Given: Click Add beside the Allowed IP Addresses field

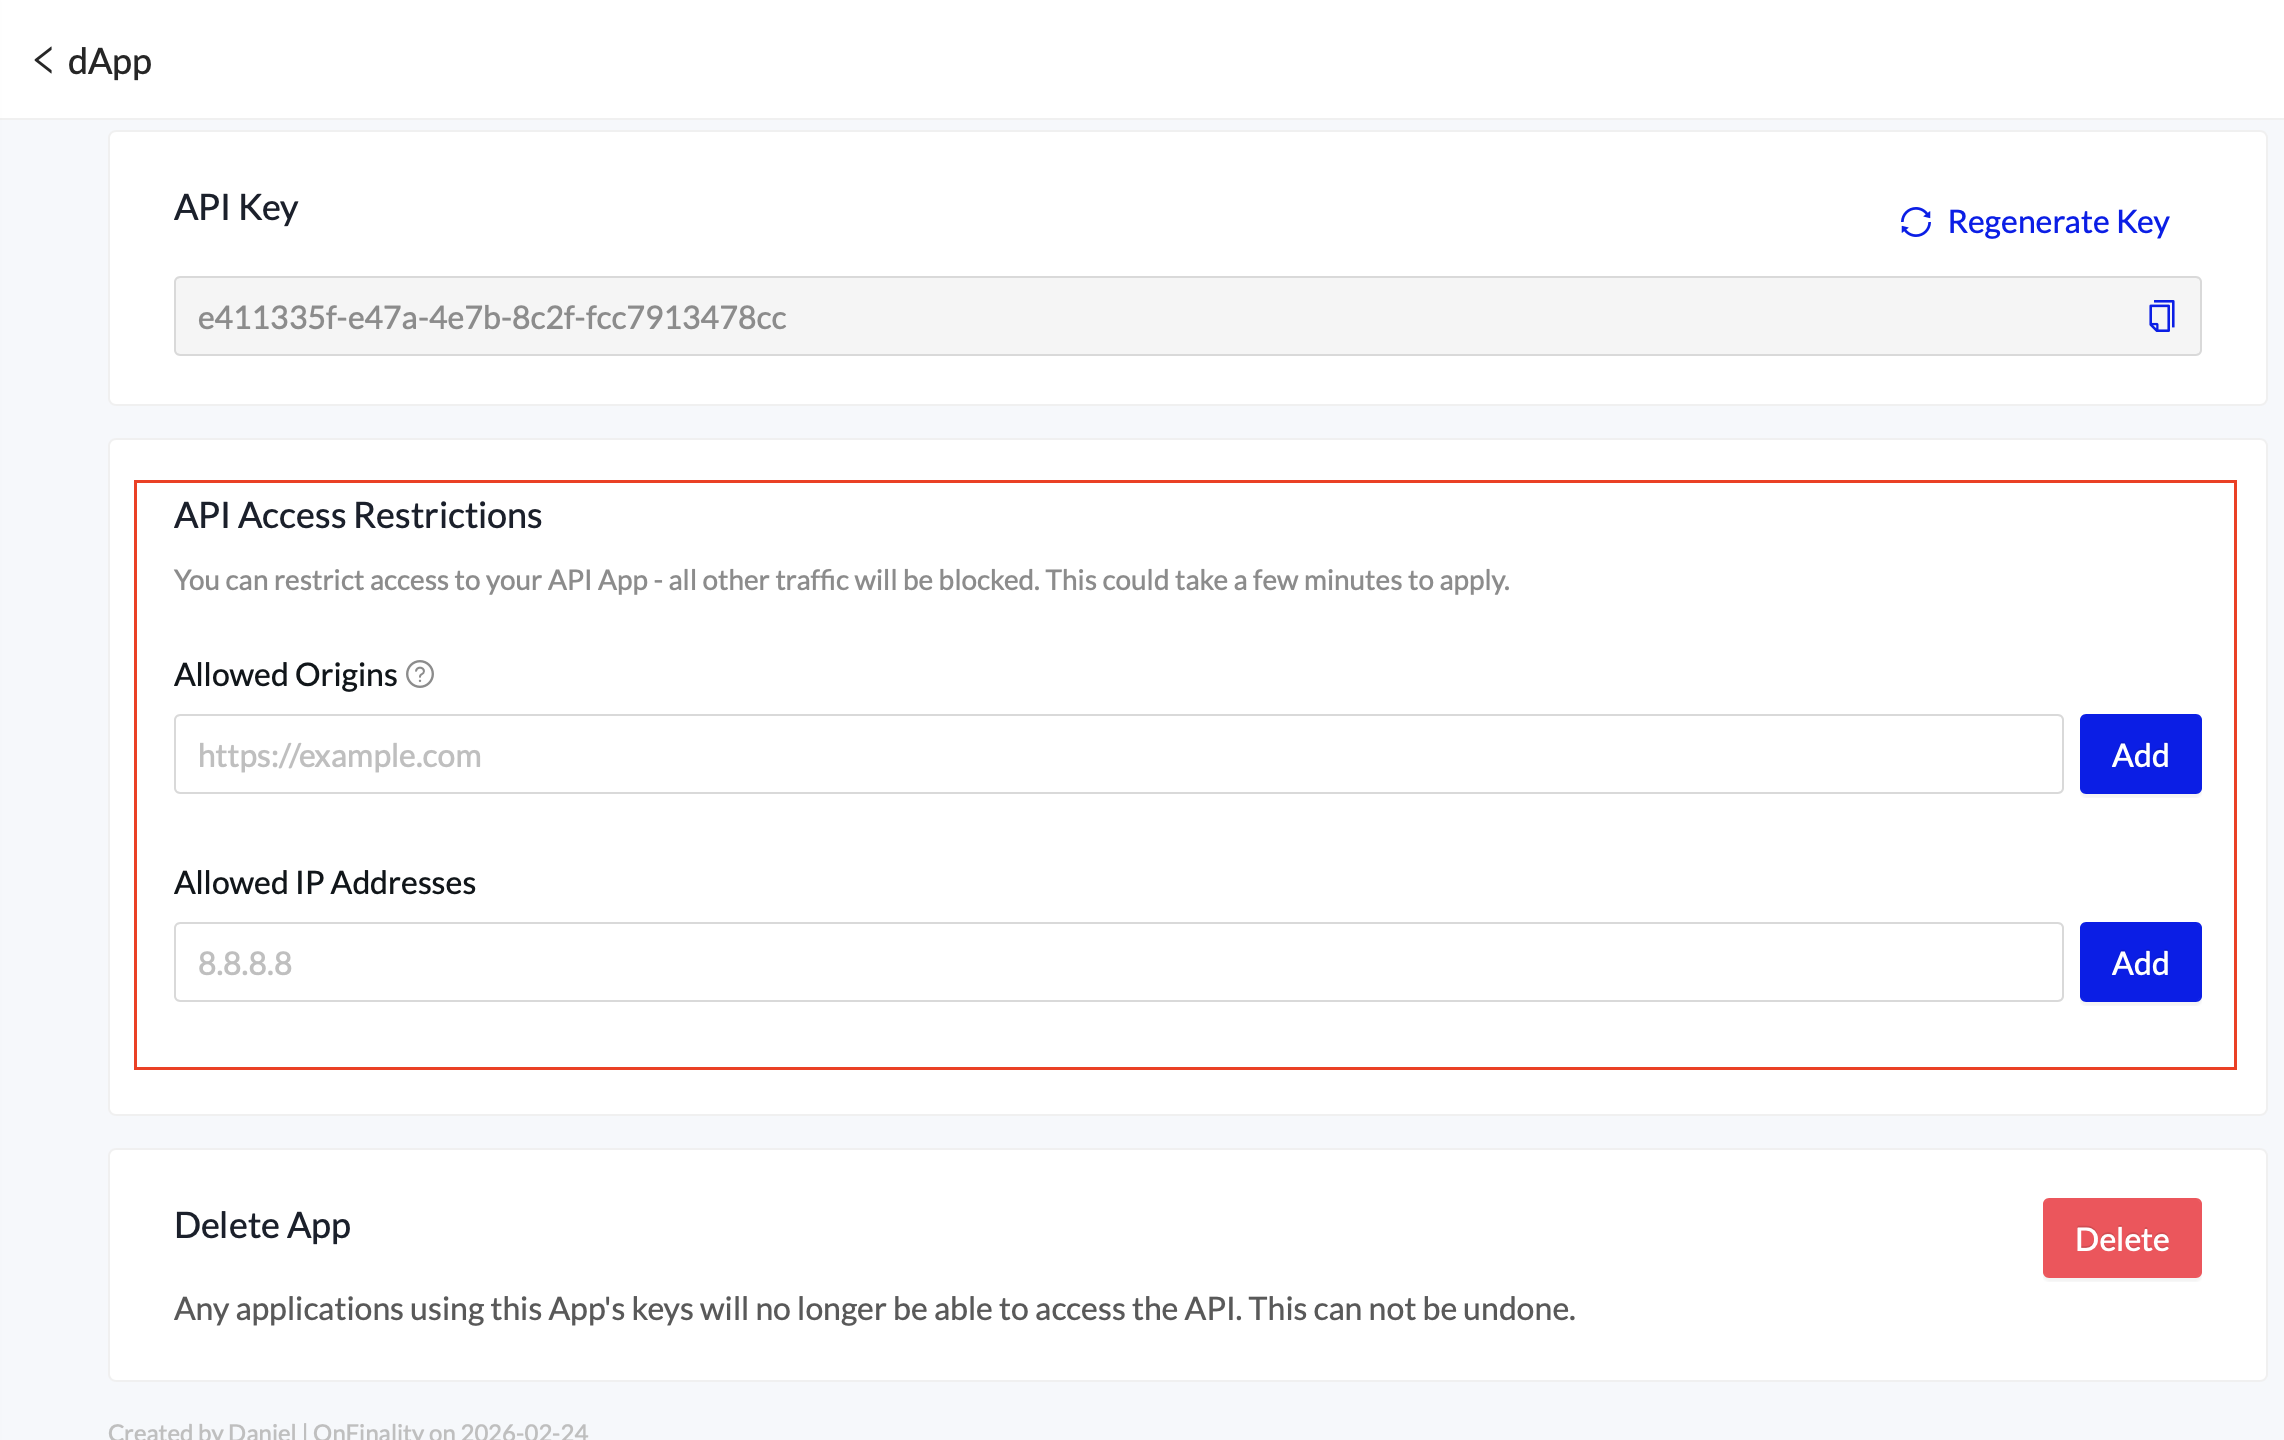Looking at the screenshot, I should click(2139, 962).
